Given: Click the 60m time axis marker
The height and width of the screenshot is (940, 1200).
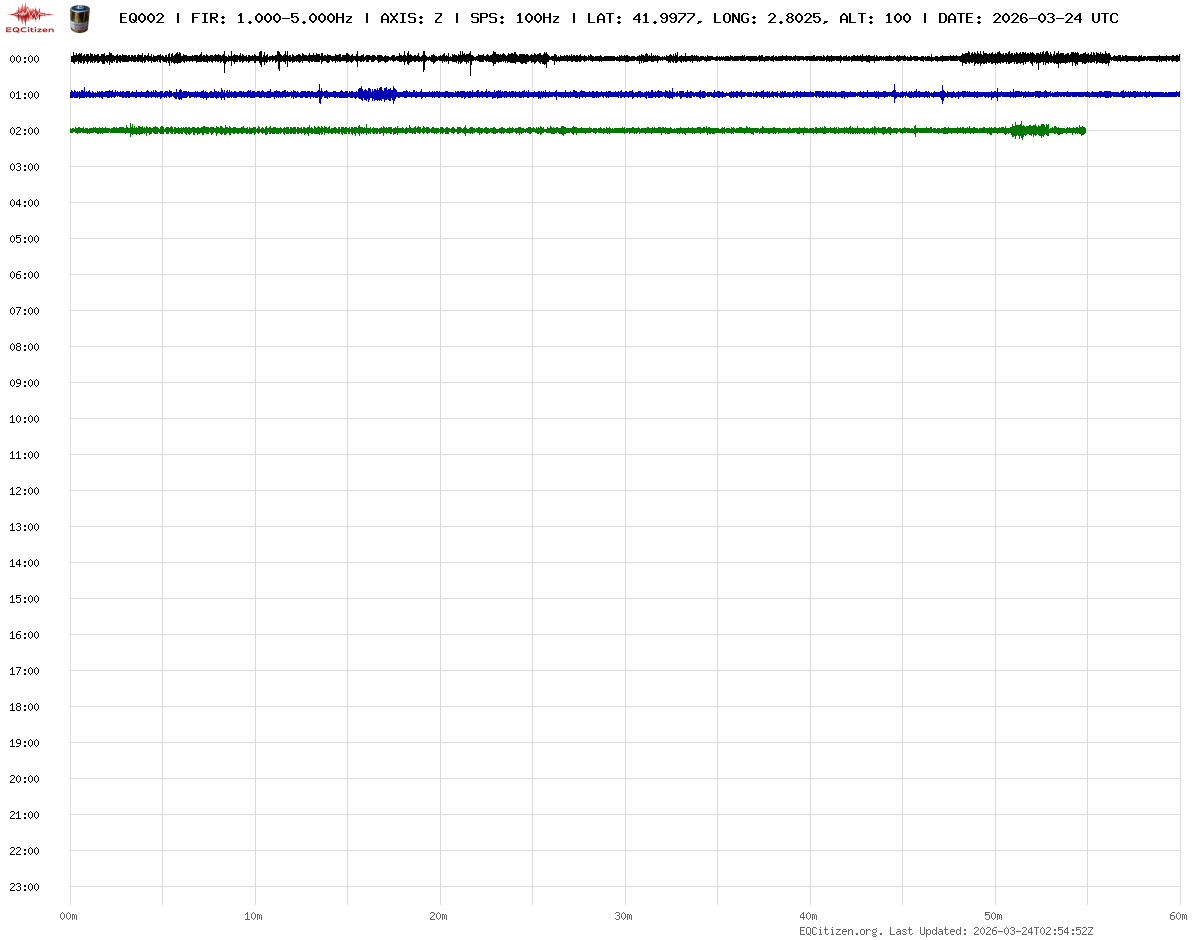Looking at the screenshot, I should tap(1179, 916).
